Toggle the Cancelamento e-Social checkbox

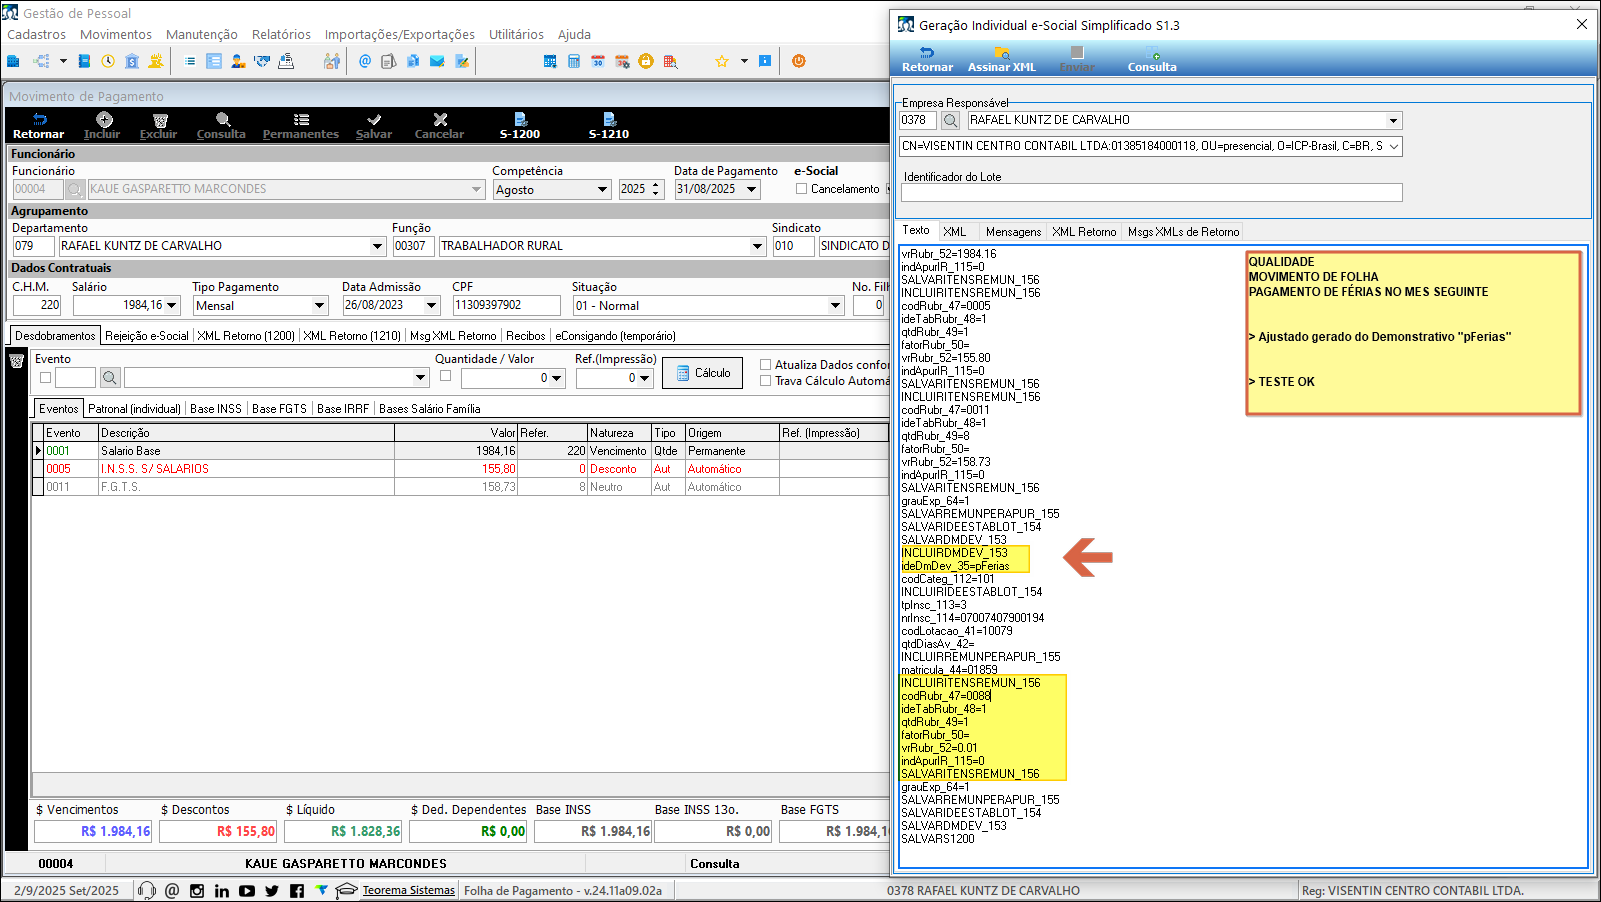[801, 188]
